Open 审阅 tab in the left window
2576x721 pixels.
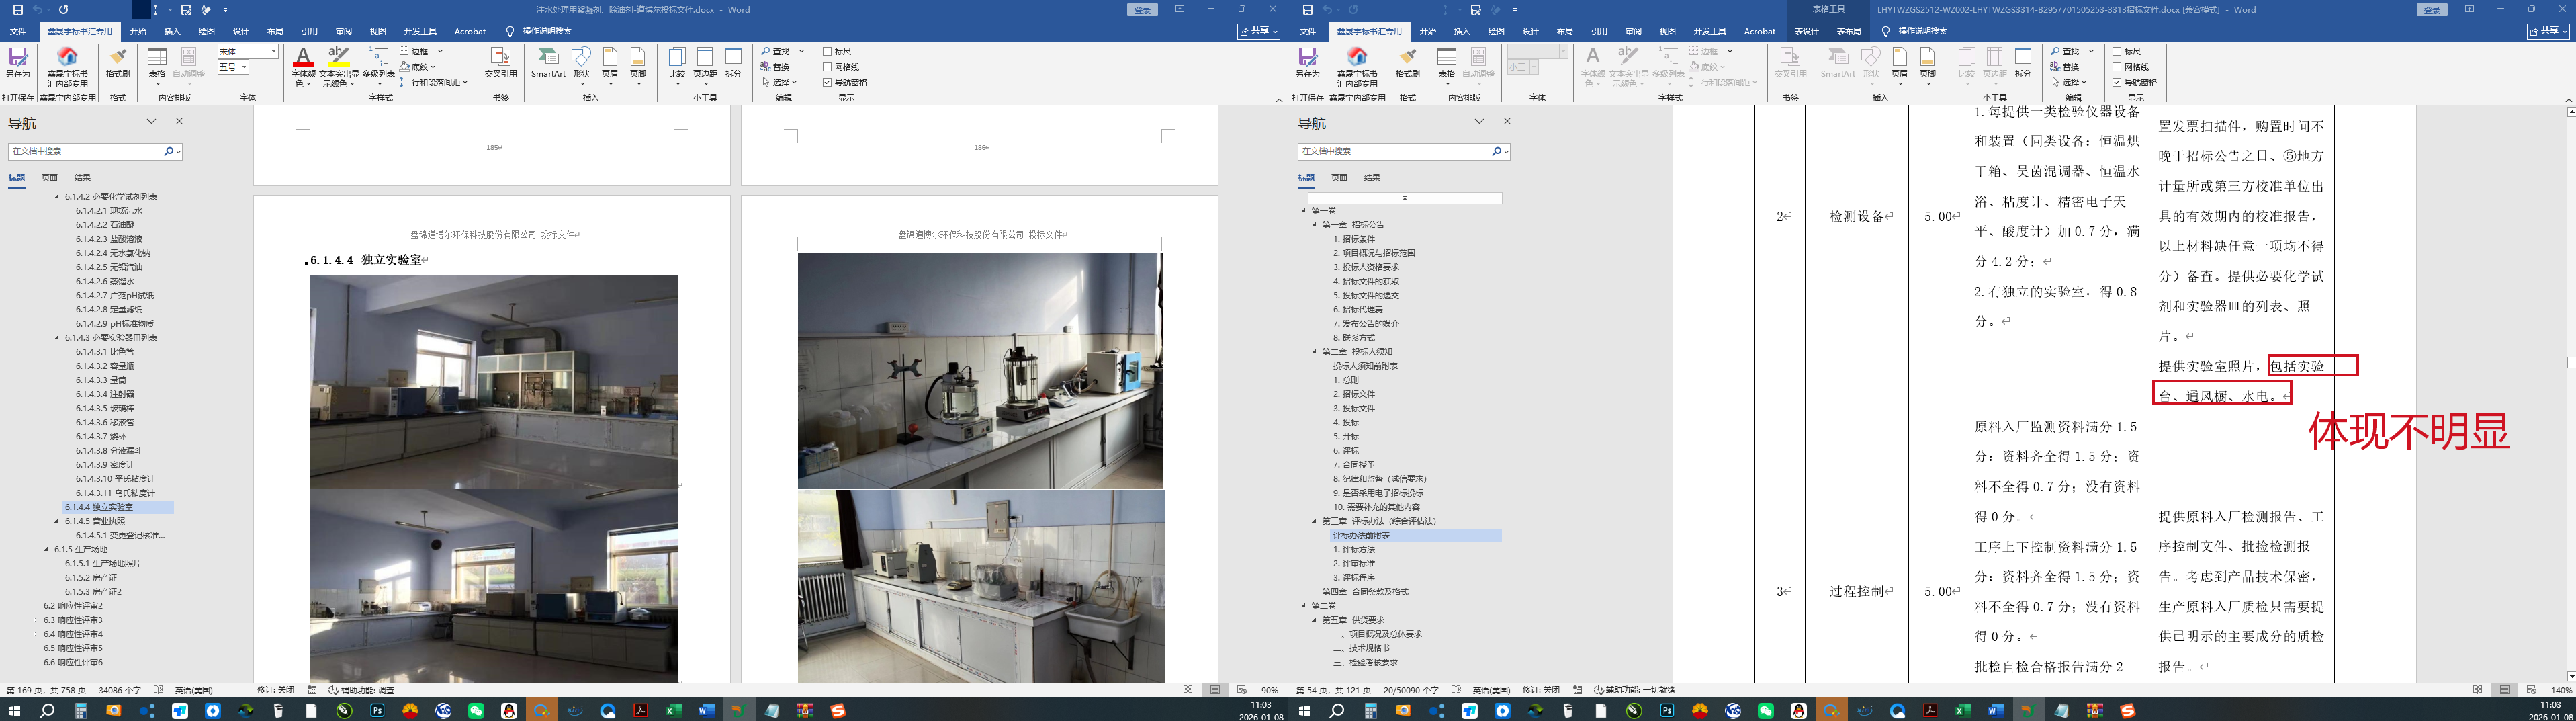point(343,31)
